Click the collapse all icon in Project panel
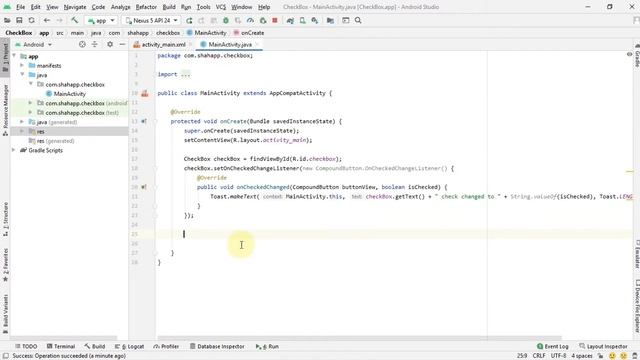The width and height of the screenshot is (640, 360). point(95,44)
